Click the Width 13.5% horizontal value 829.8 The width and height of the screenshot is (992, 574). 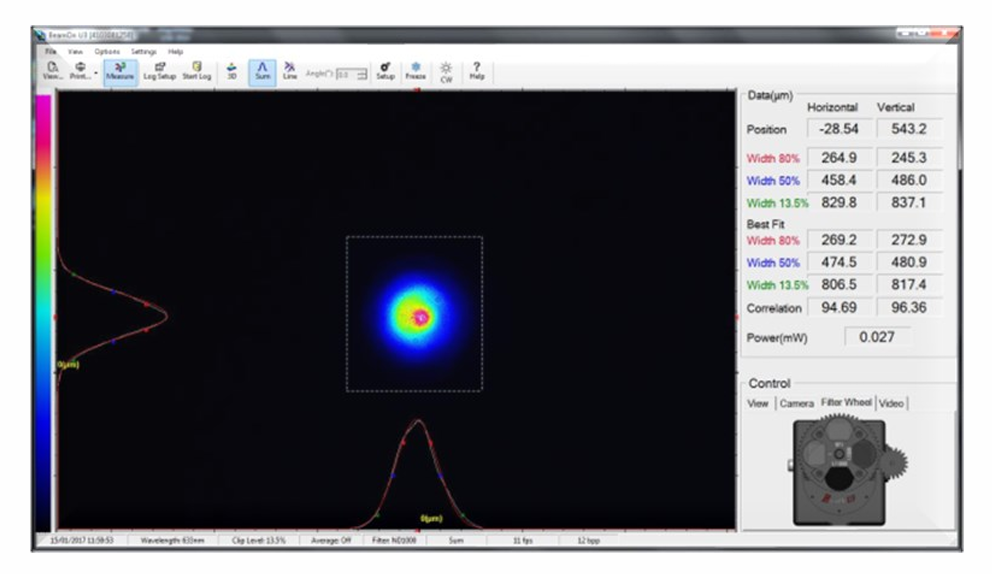pyautogui.click(x=839, y=203)
